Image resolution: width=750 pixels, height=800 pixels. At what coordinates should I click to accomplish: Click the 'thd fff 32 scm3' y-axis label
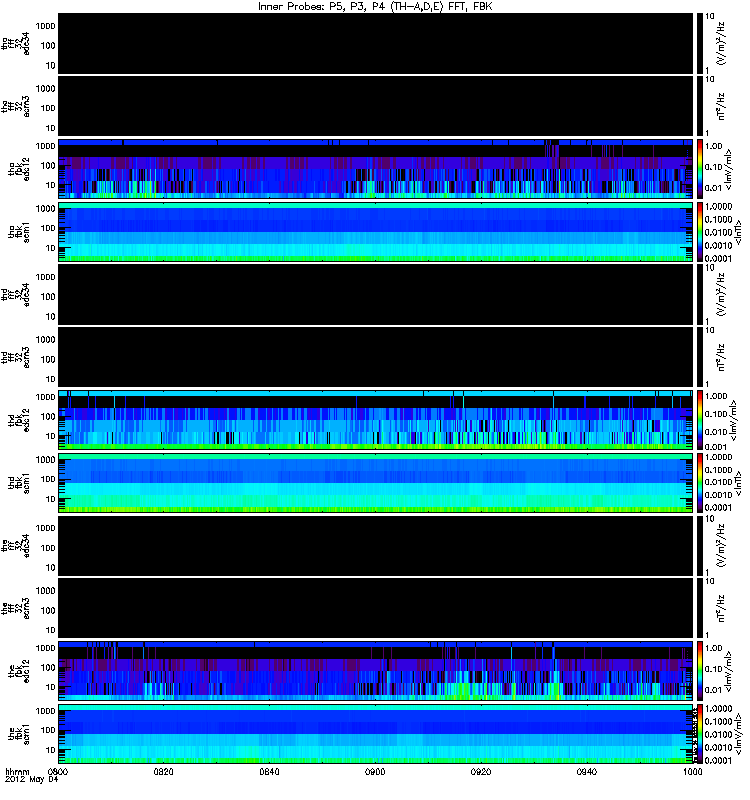click(16, 357)
